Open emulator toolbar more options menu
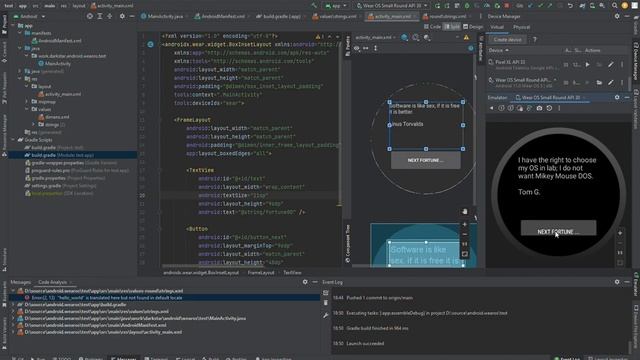This screenshot has height=360, width=640. click(559, 108)
